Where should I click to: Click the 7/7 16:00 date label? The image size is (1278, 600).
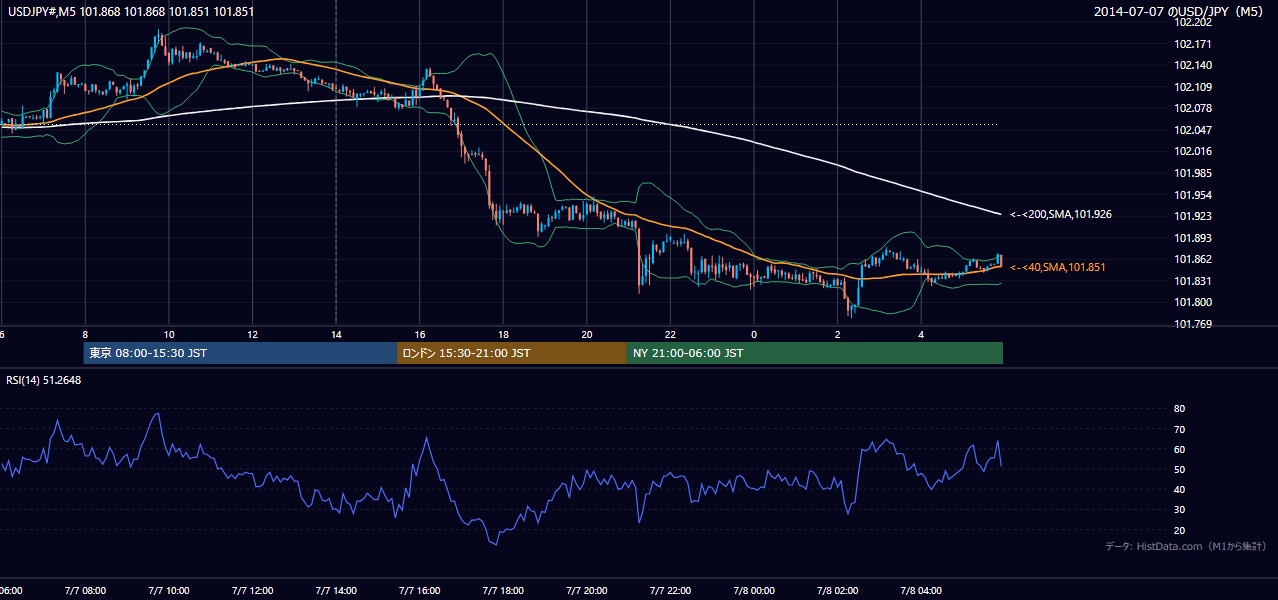420,590
